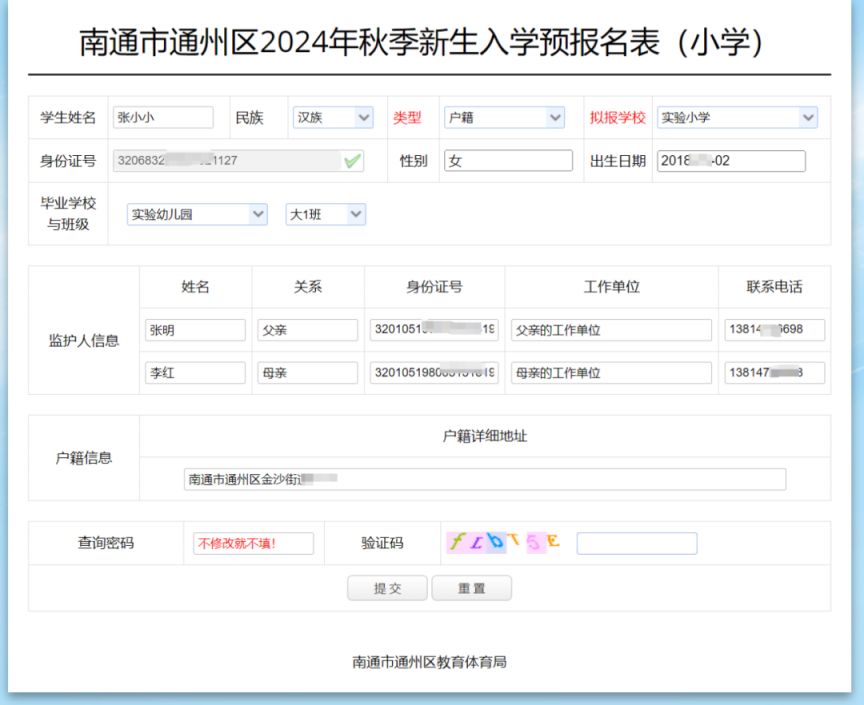Click the 出生日期 input field
The width and height of the screenshot is (864, 705).
(731, 160)
